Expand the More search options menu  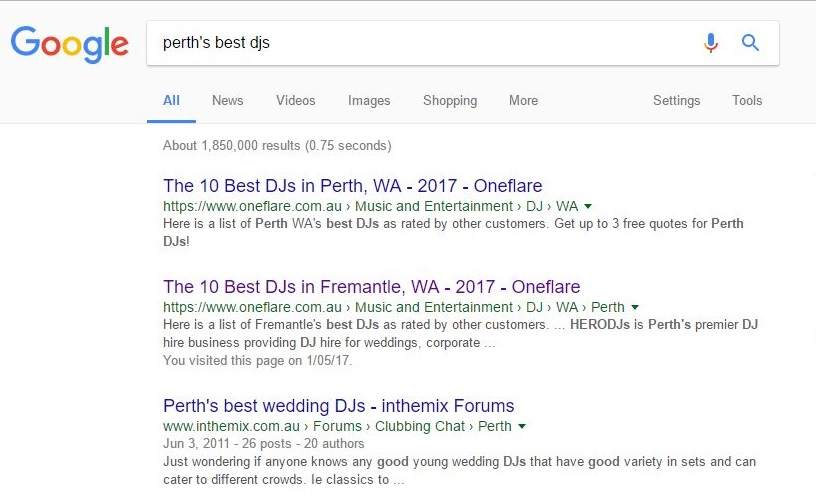coord(524,100)
